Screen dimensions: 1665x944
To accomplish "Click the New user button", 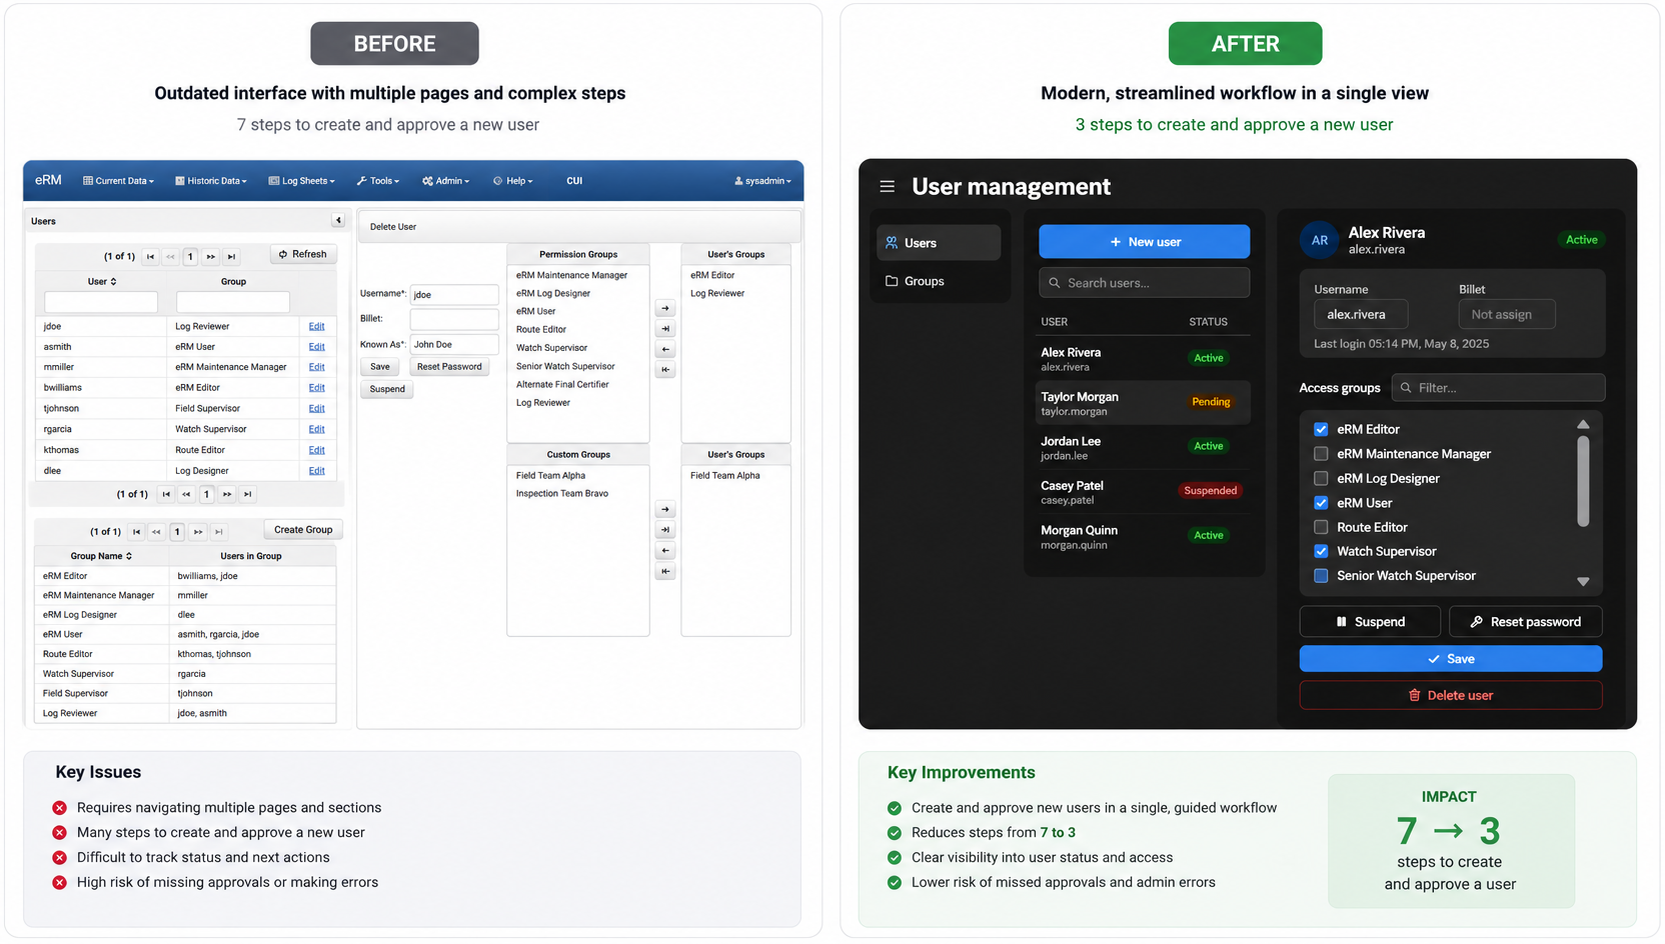I will tap(1144, 242).
